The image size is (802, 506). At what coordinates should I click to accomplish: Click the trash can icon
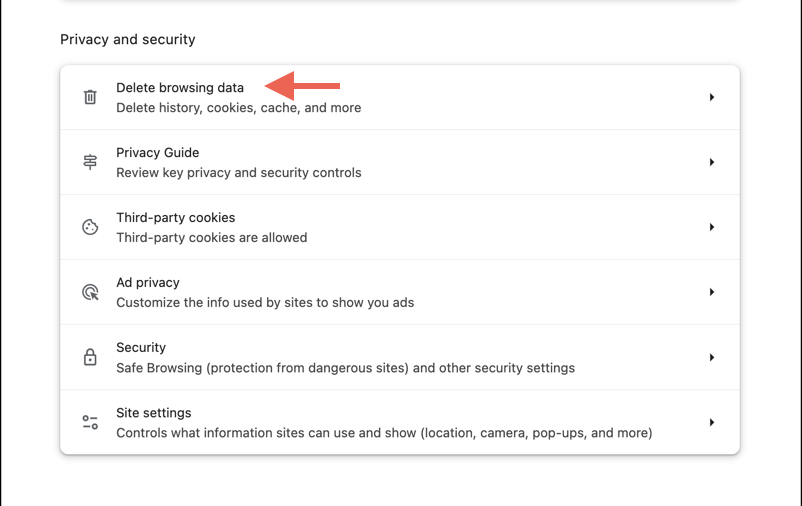90,97
